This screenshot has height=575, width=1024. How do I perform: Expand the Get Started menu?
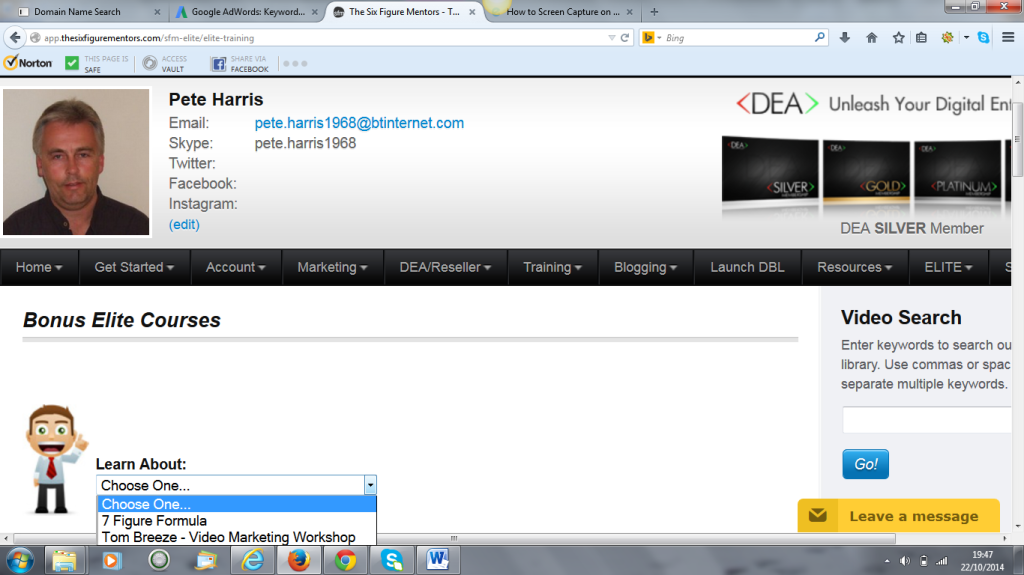[x=134, y=267]
